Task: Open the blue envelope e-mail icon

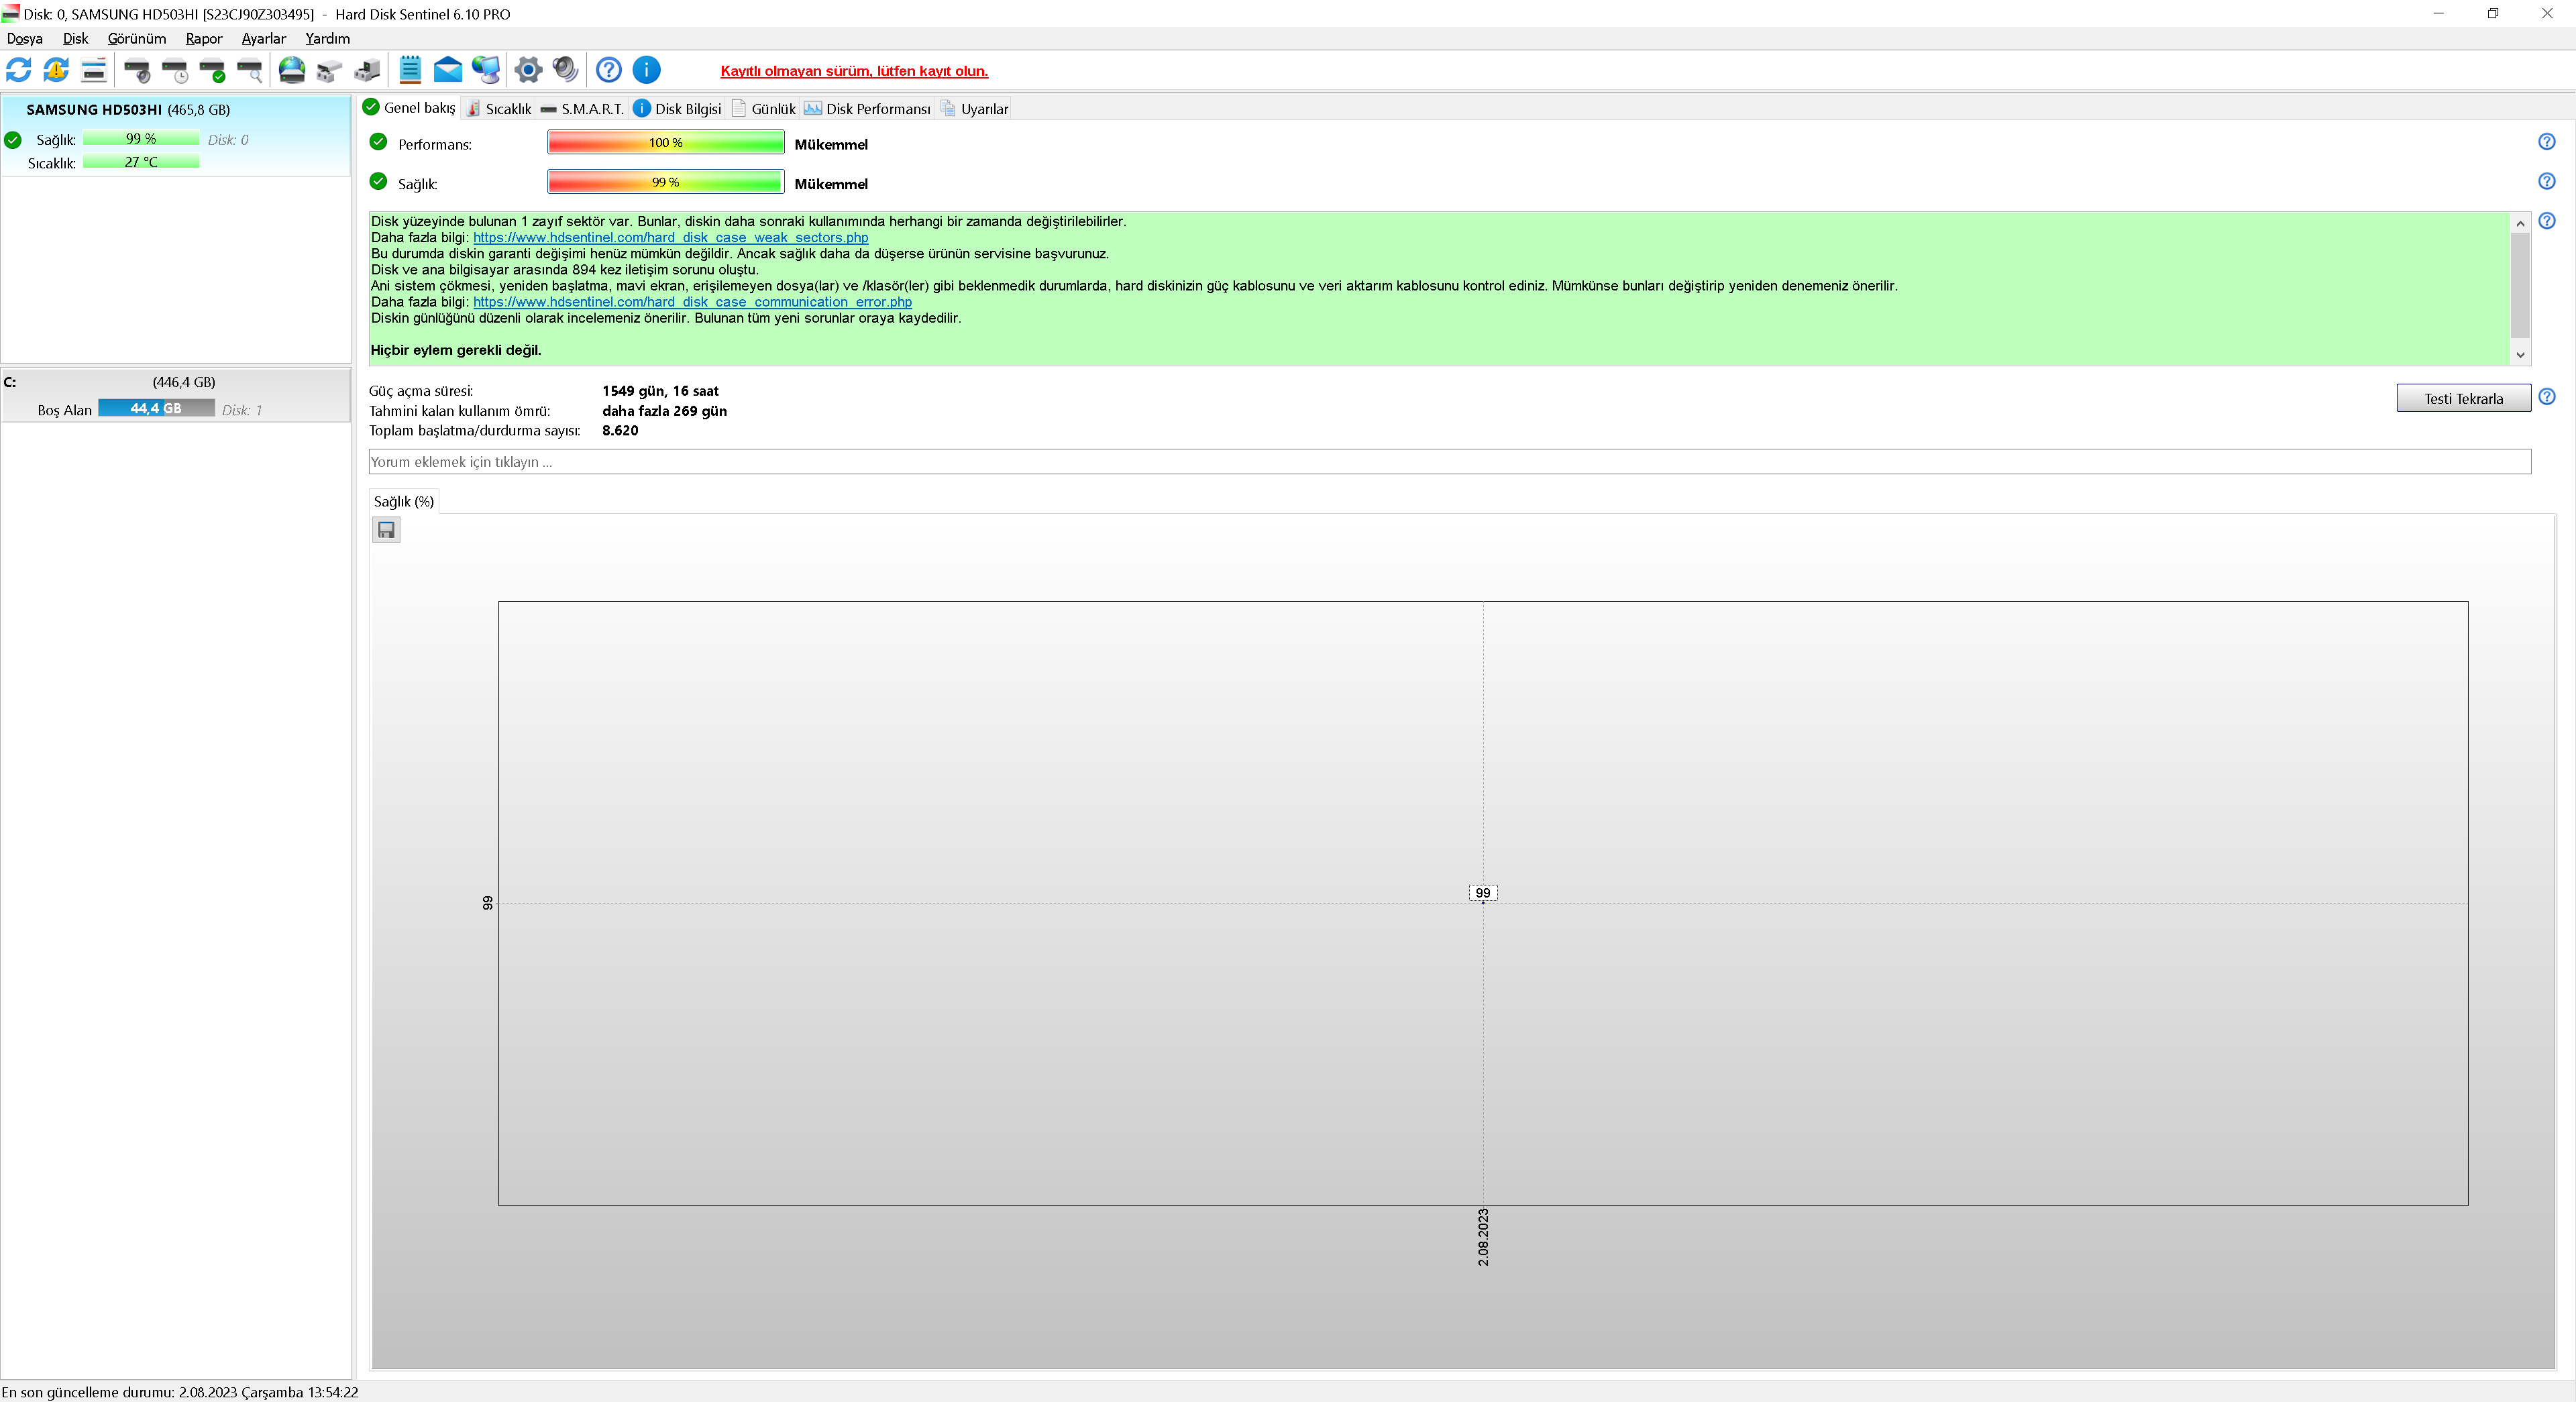Action: pyautogui.click(x=447, y=70)
